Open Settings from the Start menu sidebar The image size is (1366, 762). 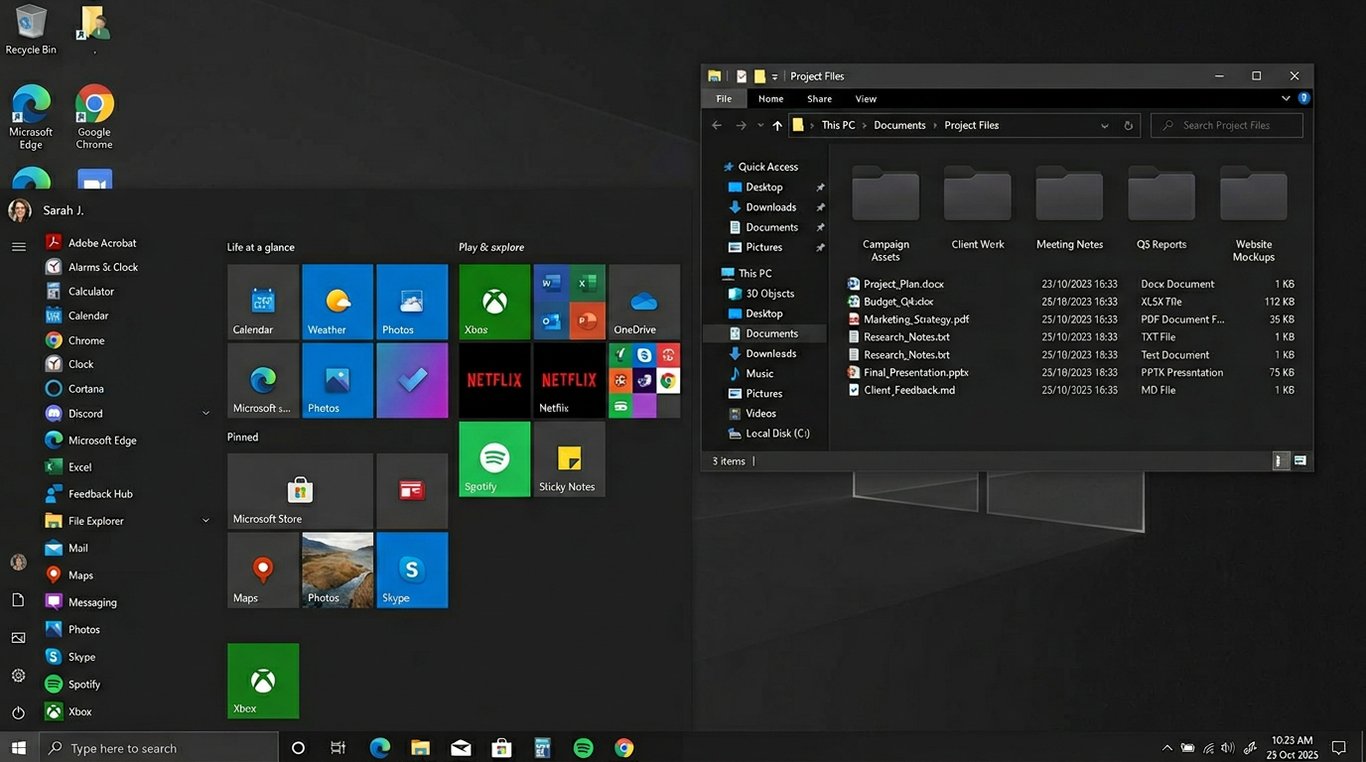[x=18, y=675]
